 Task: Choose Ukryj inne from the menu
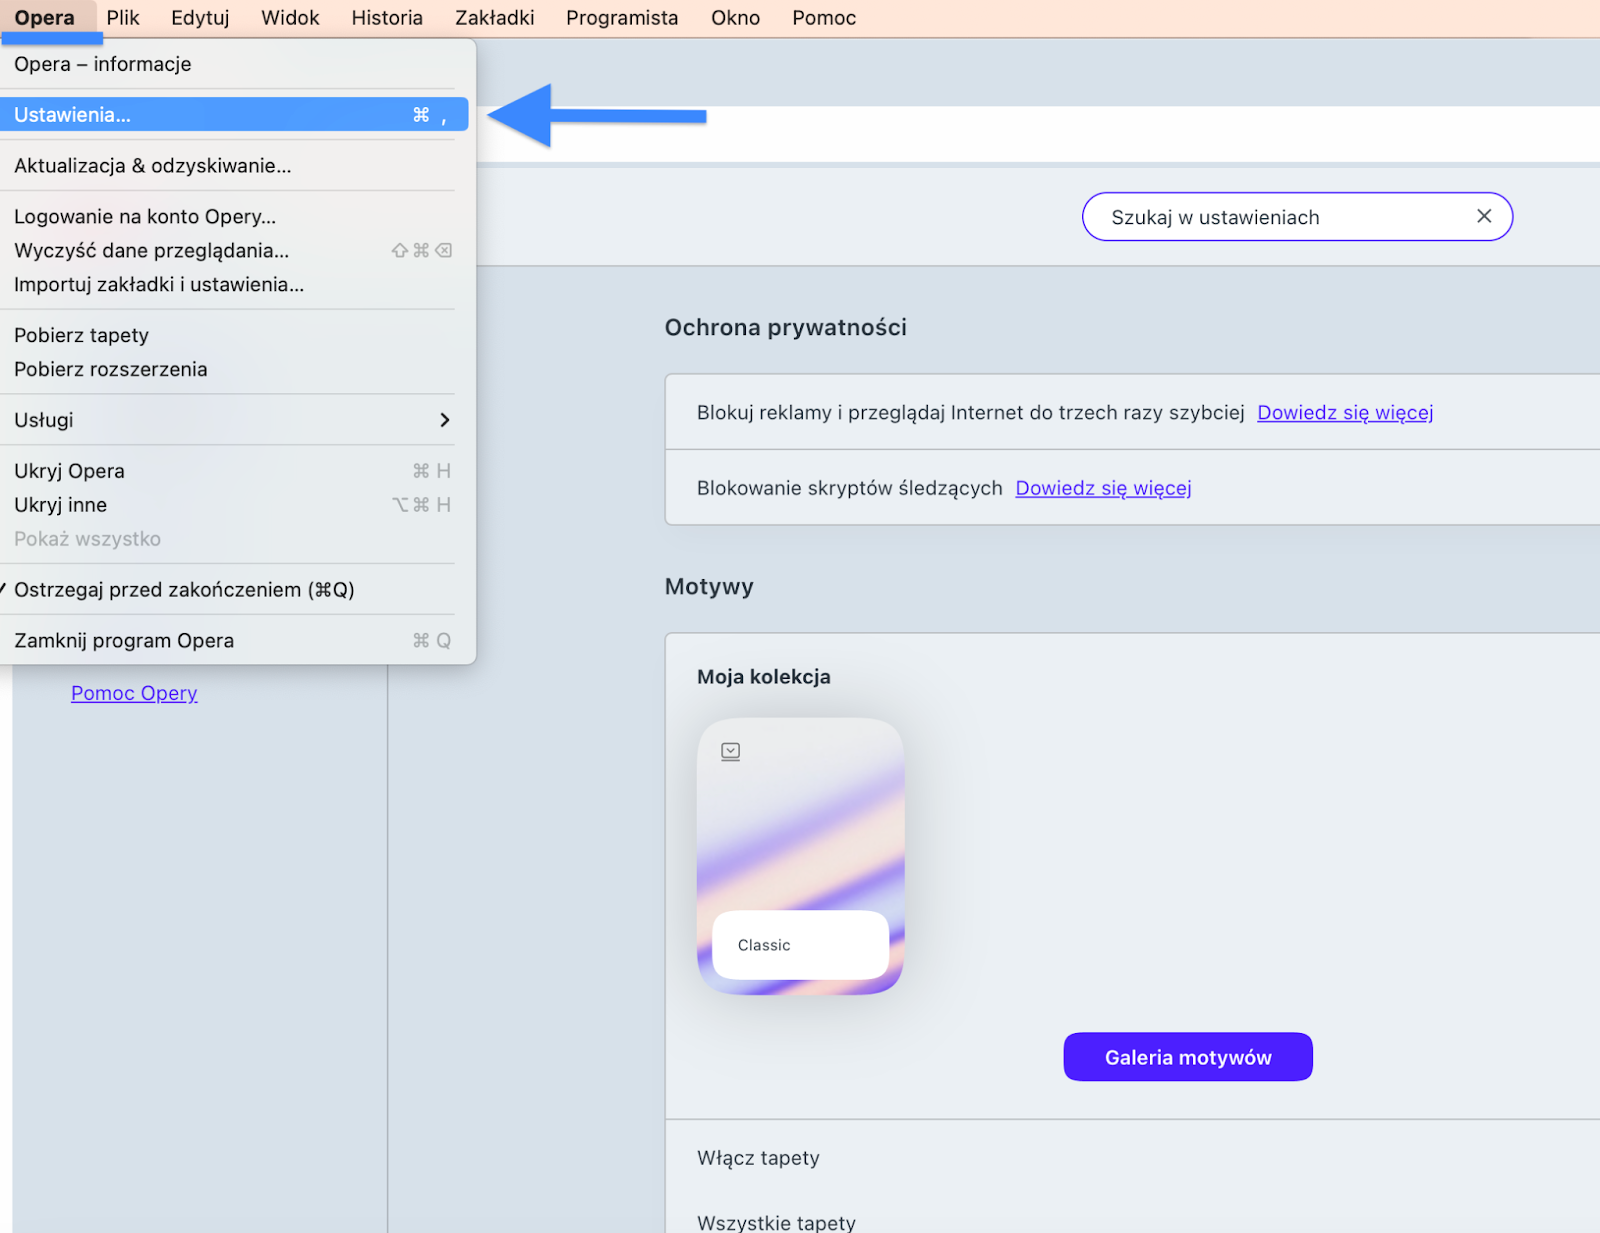[x=234, y=506]
